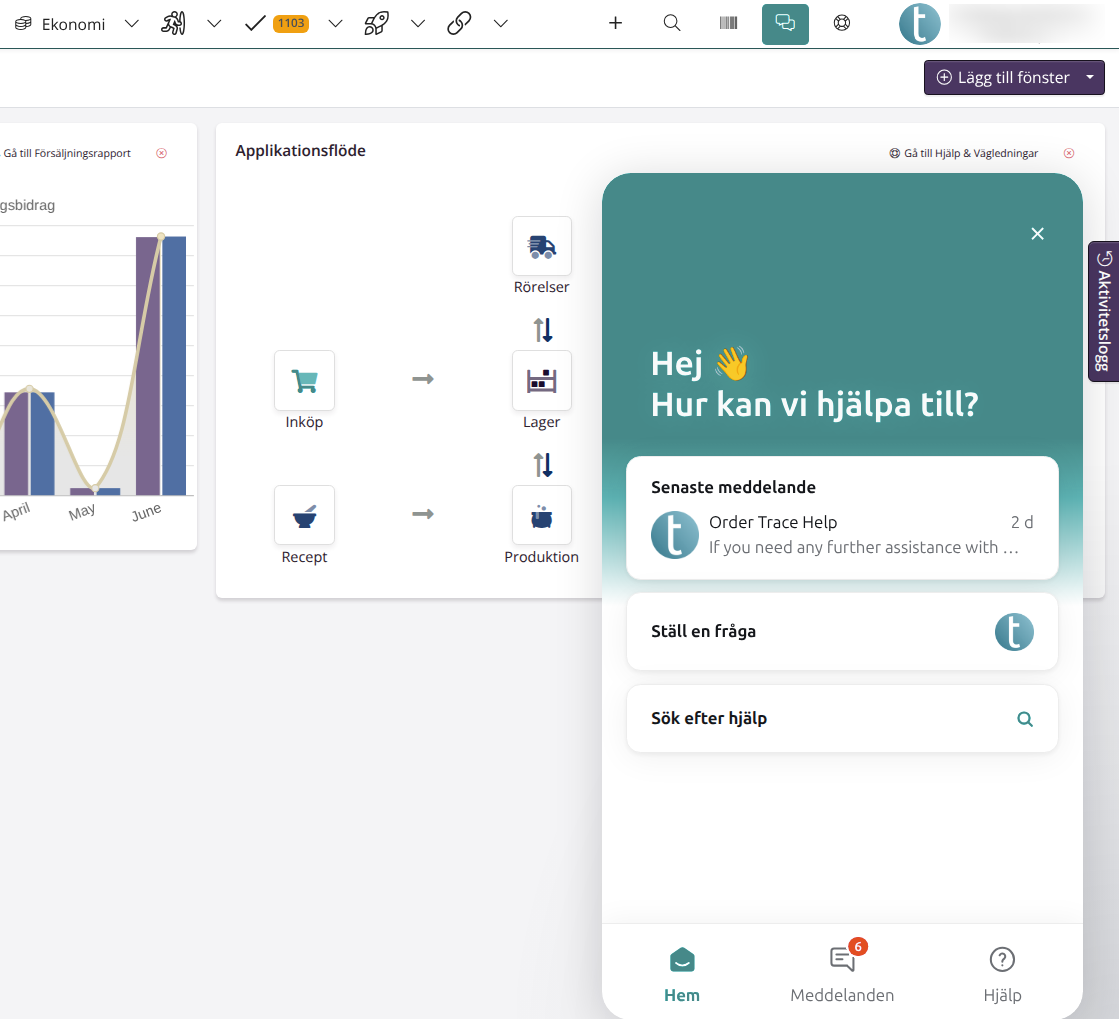Expand the Ekonomi menu chevron
The height and width of the screenshot is (1019, 1119).
pyautogui.click(x=131, y=24)
